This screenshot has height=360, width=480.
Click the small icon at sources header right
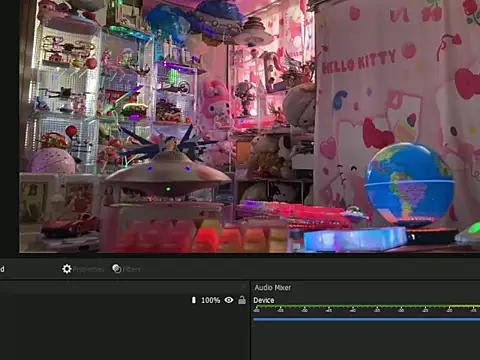(244, 286)
